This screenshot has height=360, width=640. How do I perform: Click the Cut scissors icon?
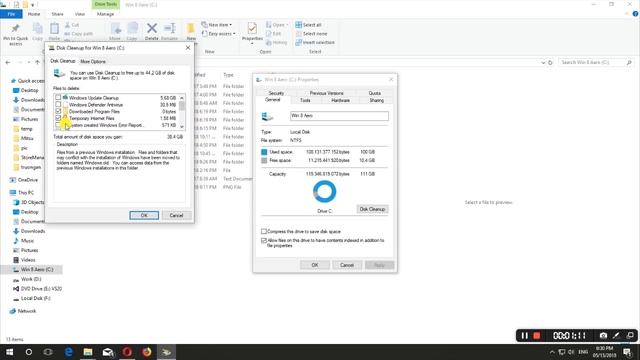point(67,25)
